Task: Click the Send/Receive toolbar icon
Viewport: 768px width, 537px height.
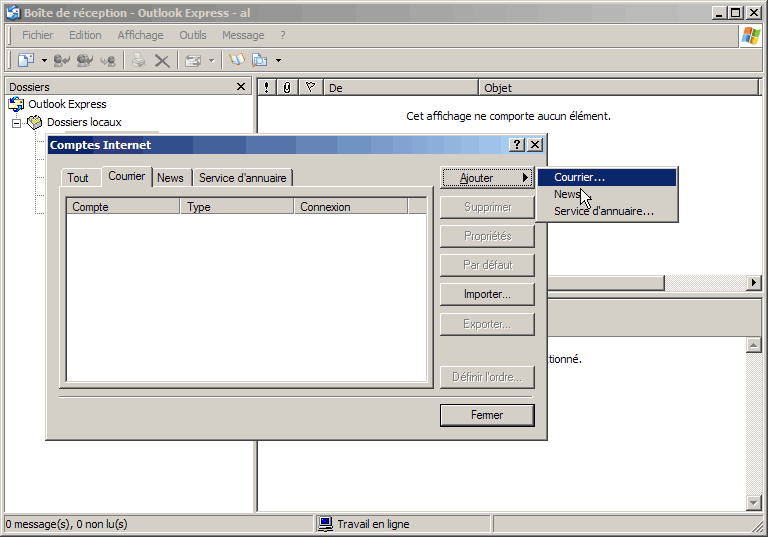Action: click(193, 61)
